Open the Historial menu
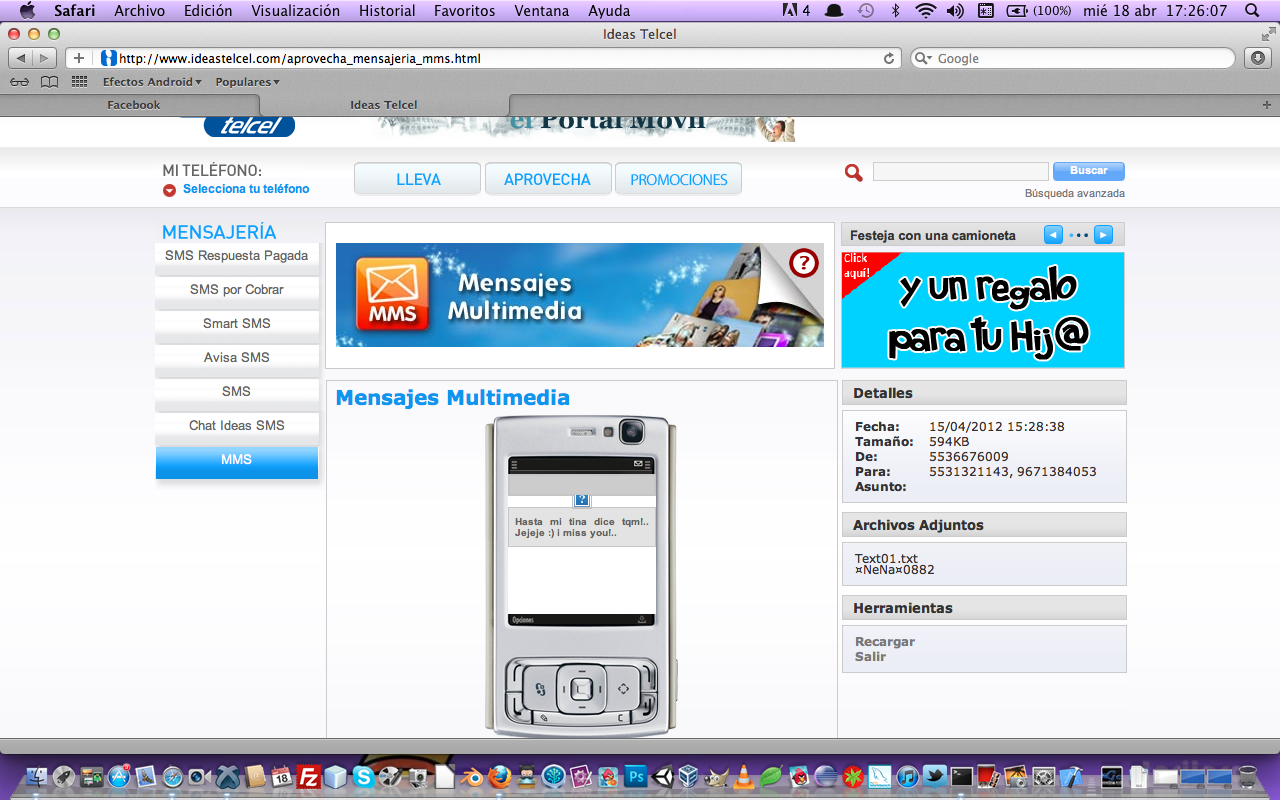Screen dimensions: 1280x800 tap(387, 11)
